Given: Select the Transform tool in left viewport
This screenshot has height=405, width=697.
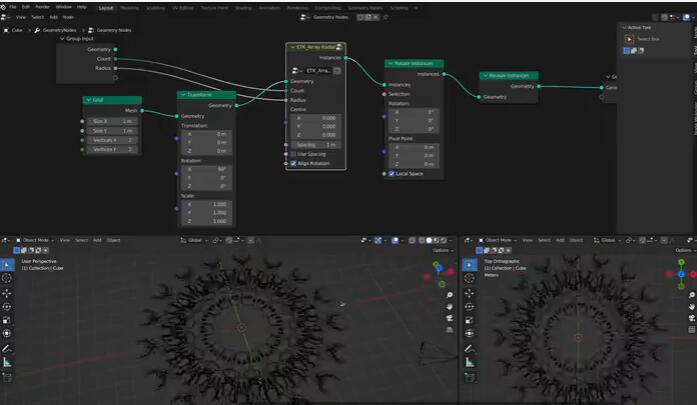Looking at the screenshot, I should [x=7, y=334].
